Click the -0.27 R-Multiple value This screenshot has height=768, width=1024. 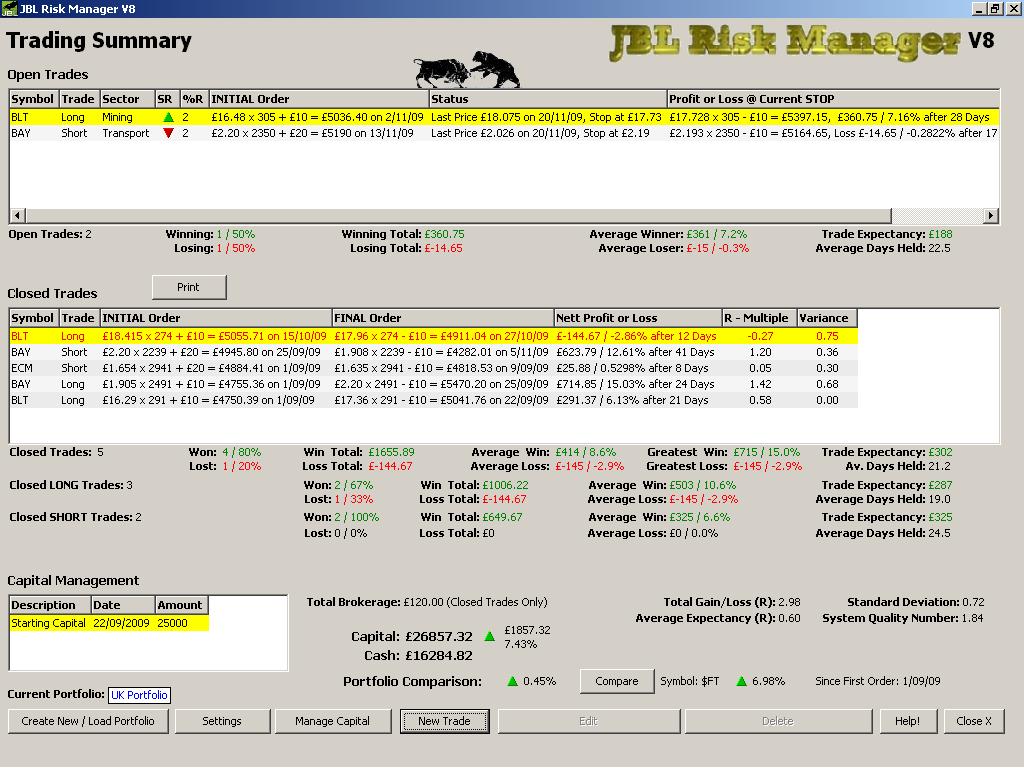pyautogui.click(x=760, y=336)
